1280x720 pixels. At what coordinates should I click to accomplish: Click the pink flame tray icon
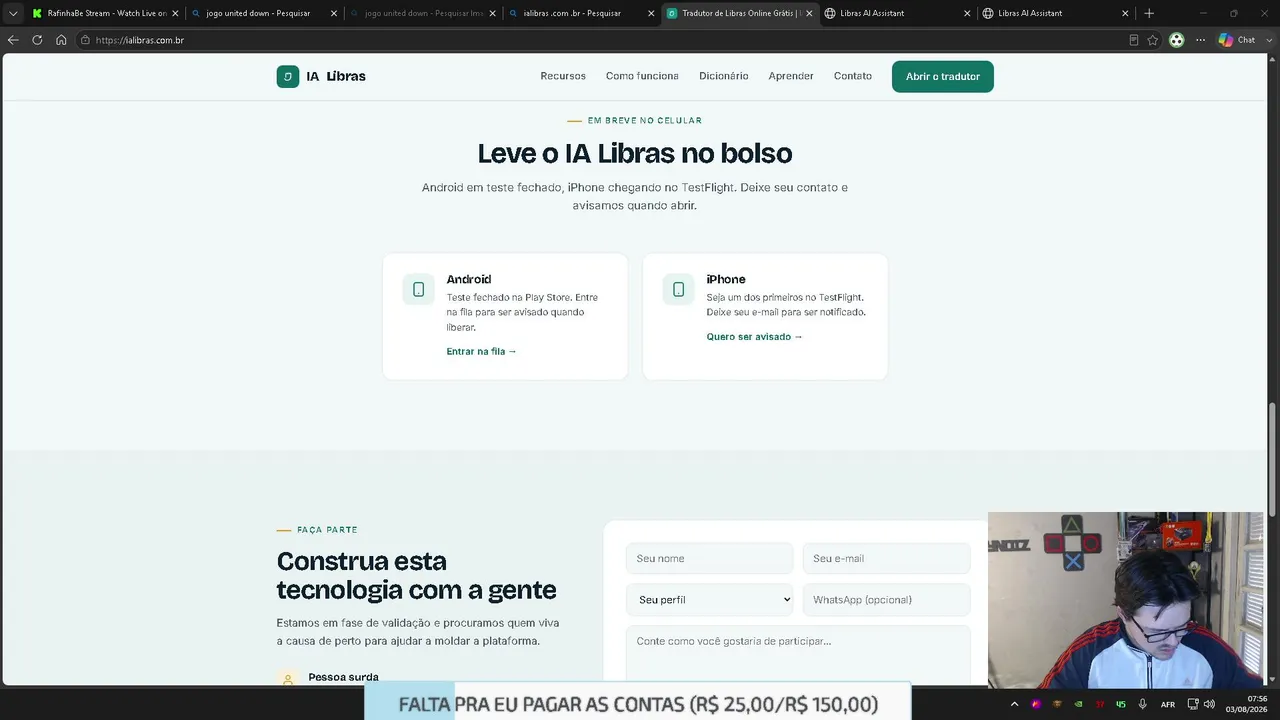(1036, 704)
